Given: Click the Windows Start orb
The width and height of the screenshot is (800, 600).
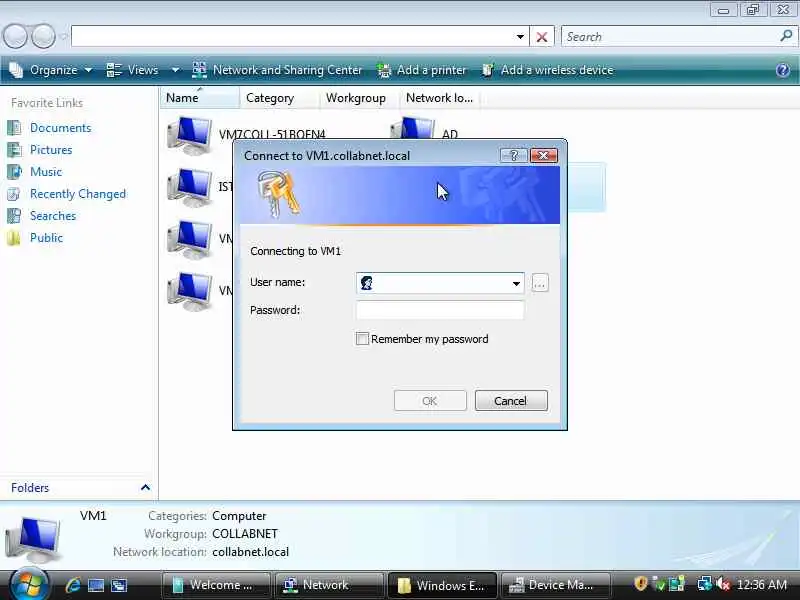Looking at the screenshot, I should tap(29, 585).
